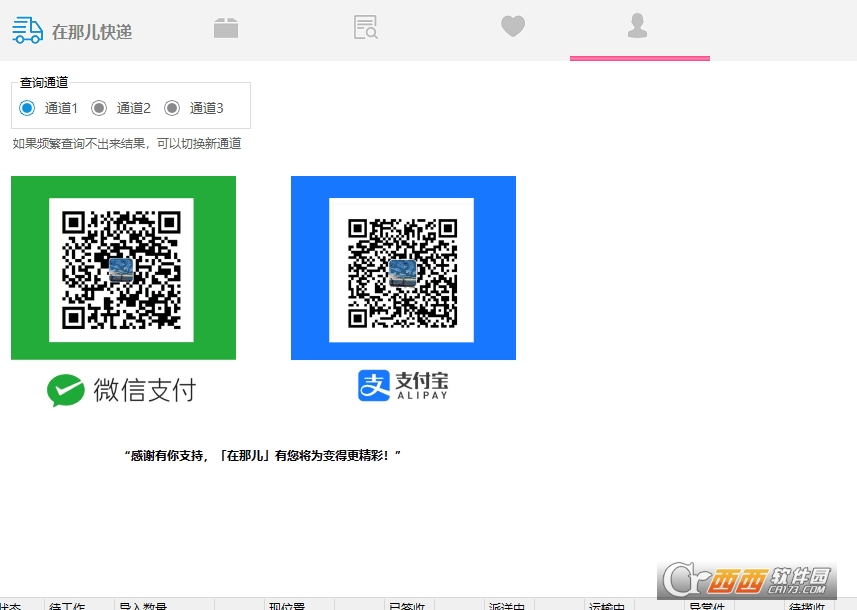Click the 在那儿快递 app title
Viewport: 857px width, 610px height.
[92, 32]
